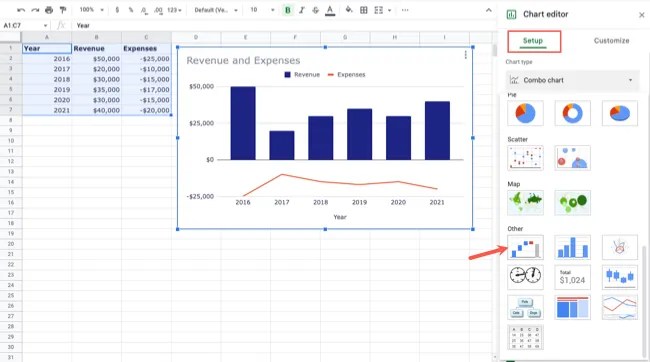Screen dimensions: 650x362
Task: Select the waterfall chart type
Action: coord(525,248)
